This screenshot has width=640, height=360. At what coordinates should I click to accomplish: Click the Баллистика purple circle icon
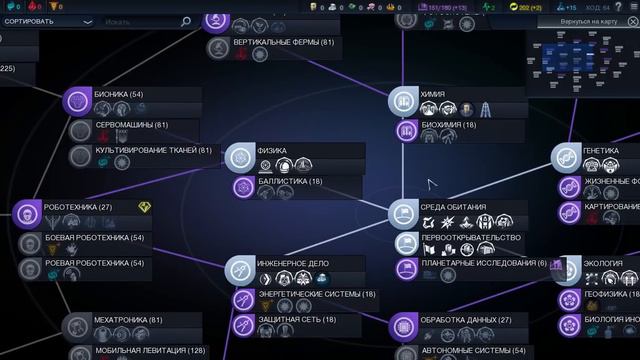click(x=244, y=187)
